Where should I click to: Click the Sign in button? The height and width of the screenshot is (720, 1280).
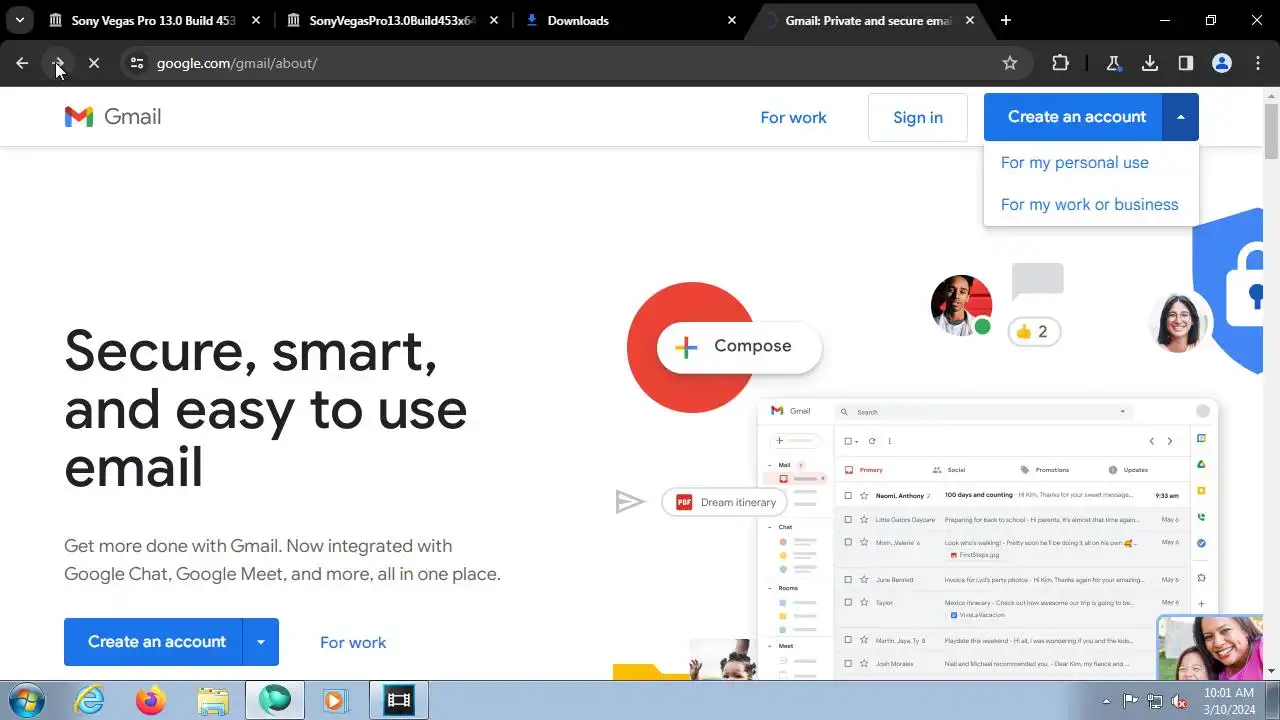click(918, 117)
